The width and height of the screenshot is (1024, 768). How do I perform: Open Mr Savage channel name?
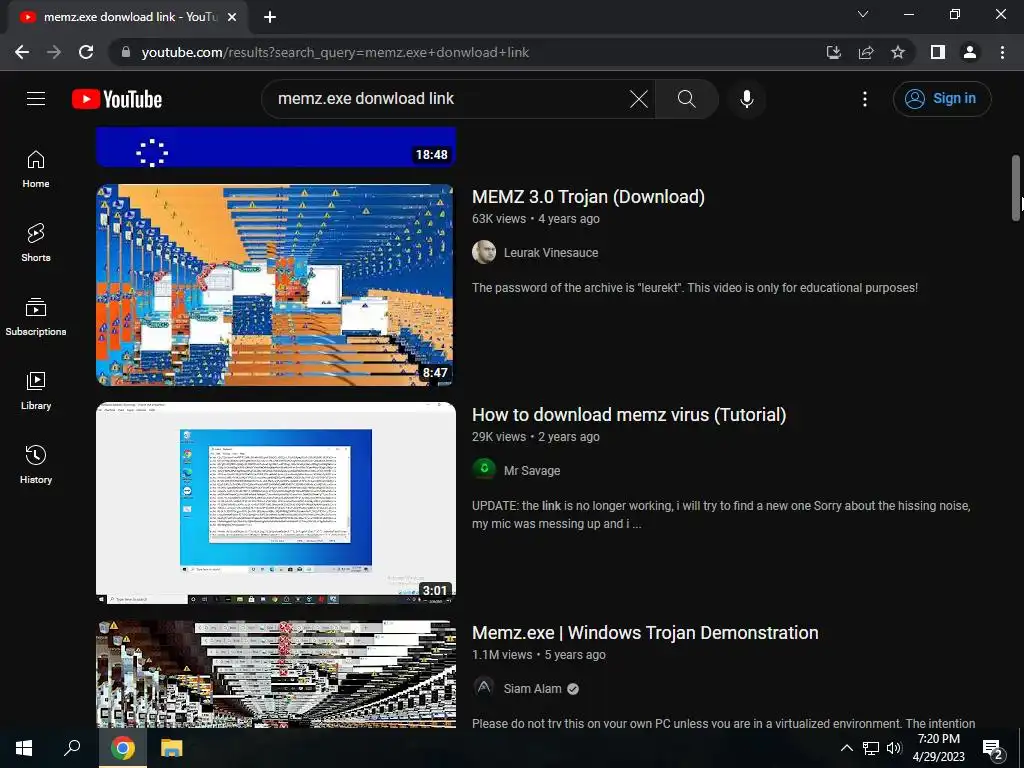(x=532, y=471)
